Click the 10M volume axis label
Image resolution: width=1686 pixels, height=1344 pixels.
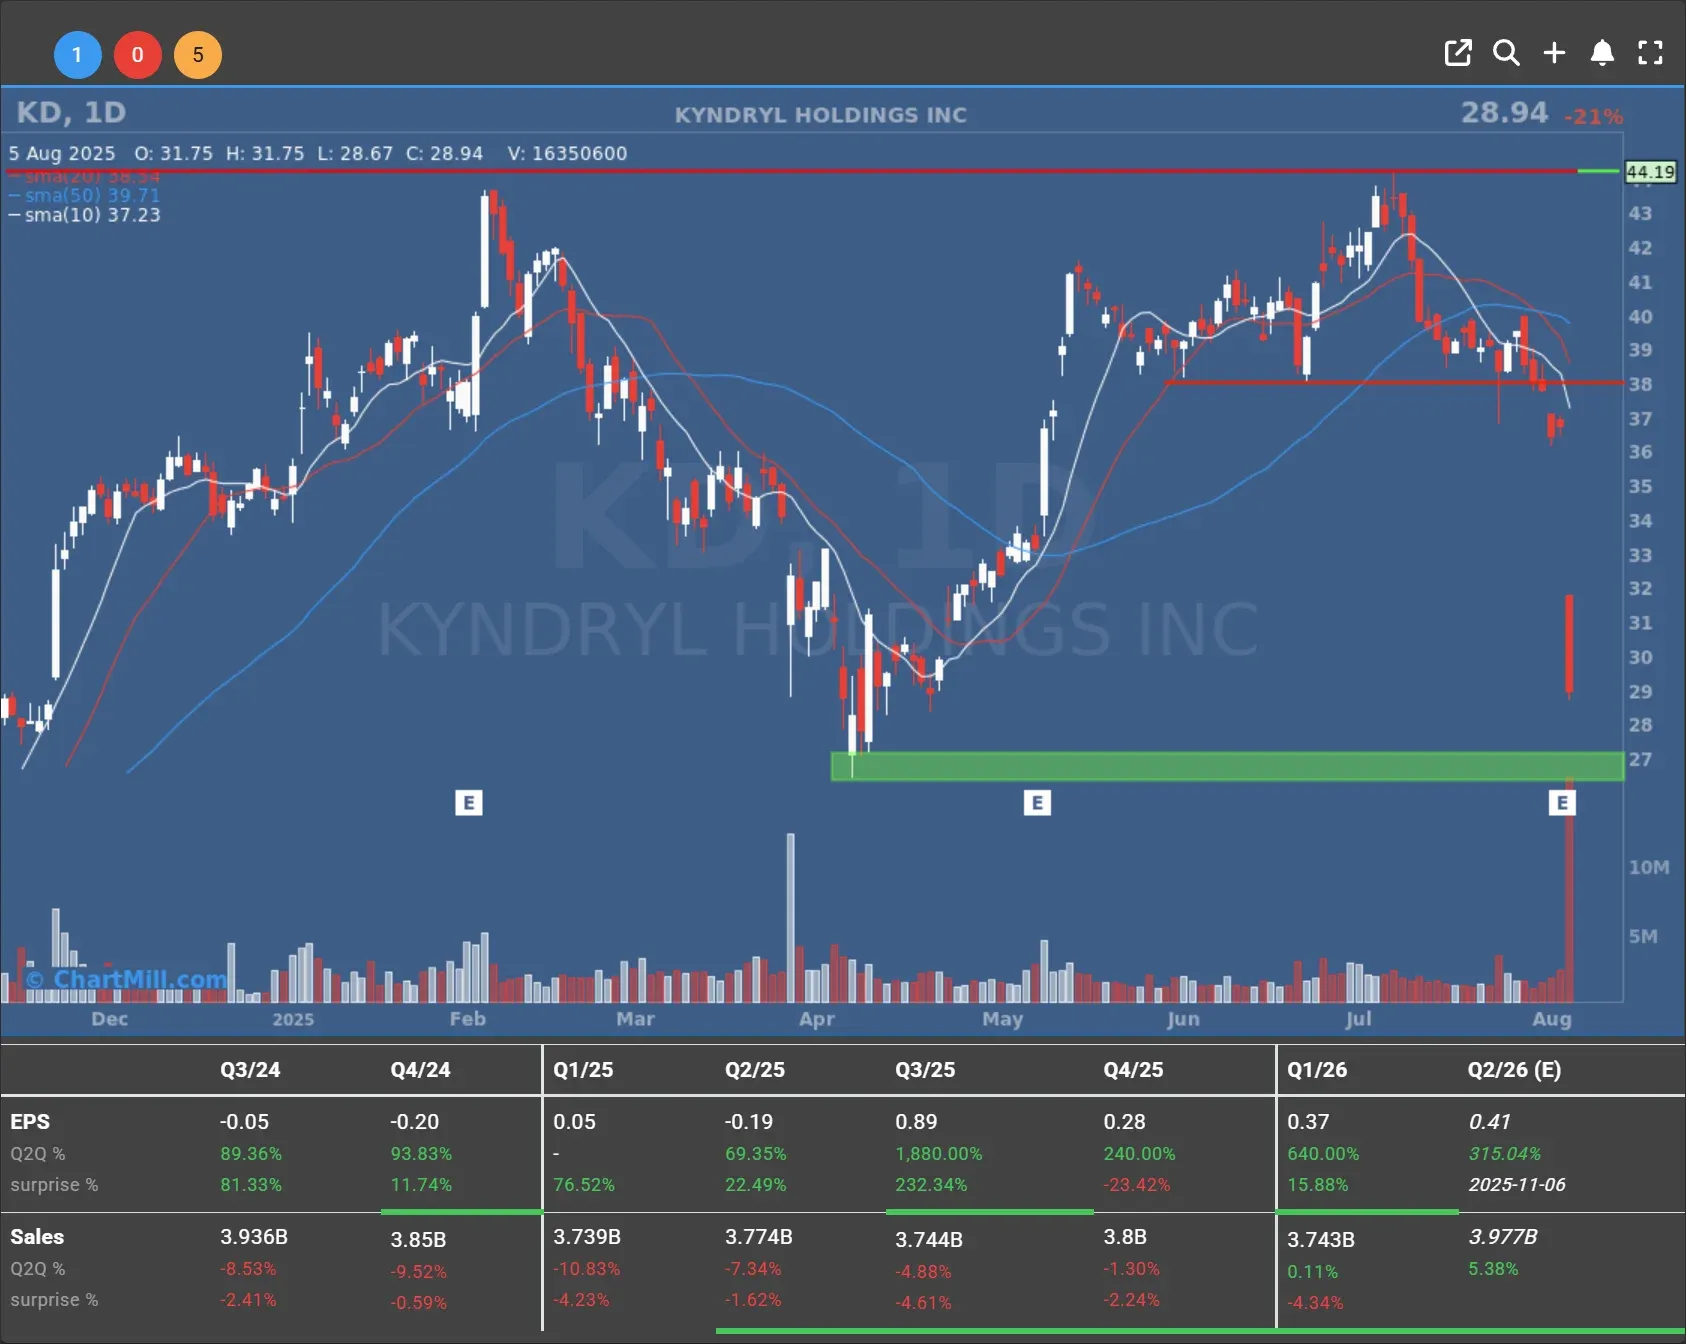pyautogui.click(x=1649, y=867)
